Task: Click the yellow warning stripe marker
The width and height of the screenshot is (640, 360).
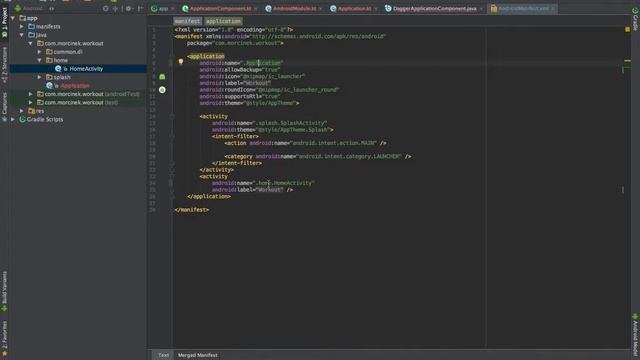Action: (627, 61)
